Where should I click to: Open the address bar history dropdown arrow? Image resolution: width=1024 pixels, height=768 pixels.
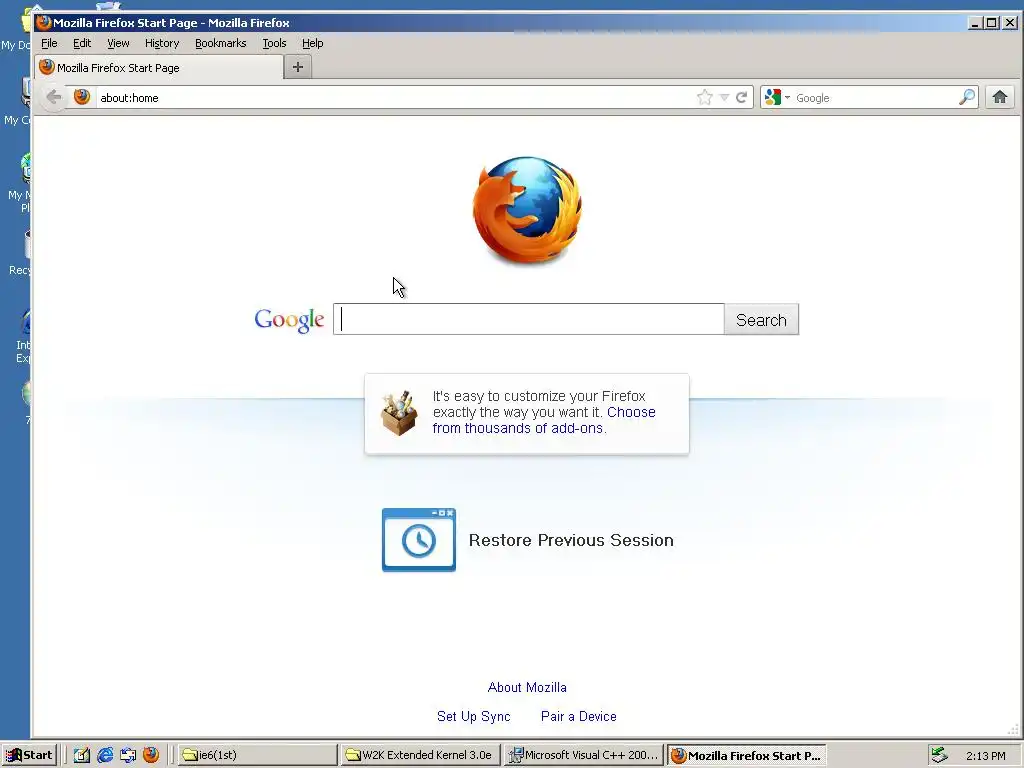tap(724, 98)
